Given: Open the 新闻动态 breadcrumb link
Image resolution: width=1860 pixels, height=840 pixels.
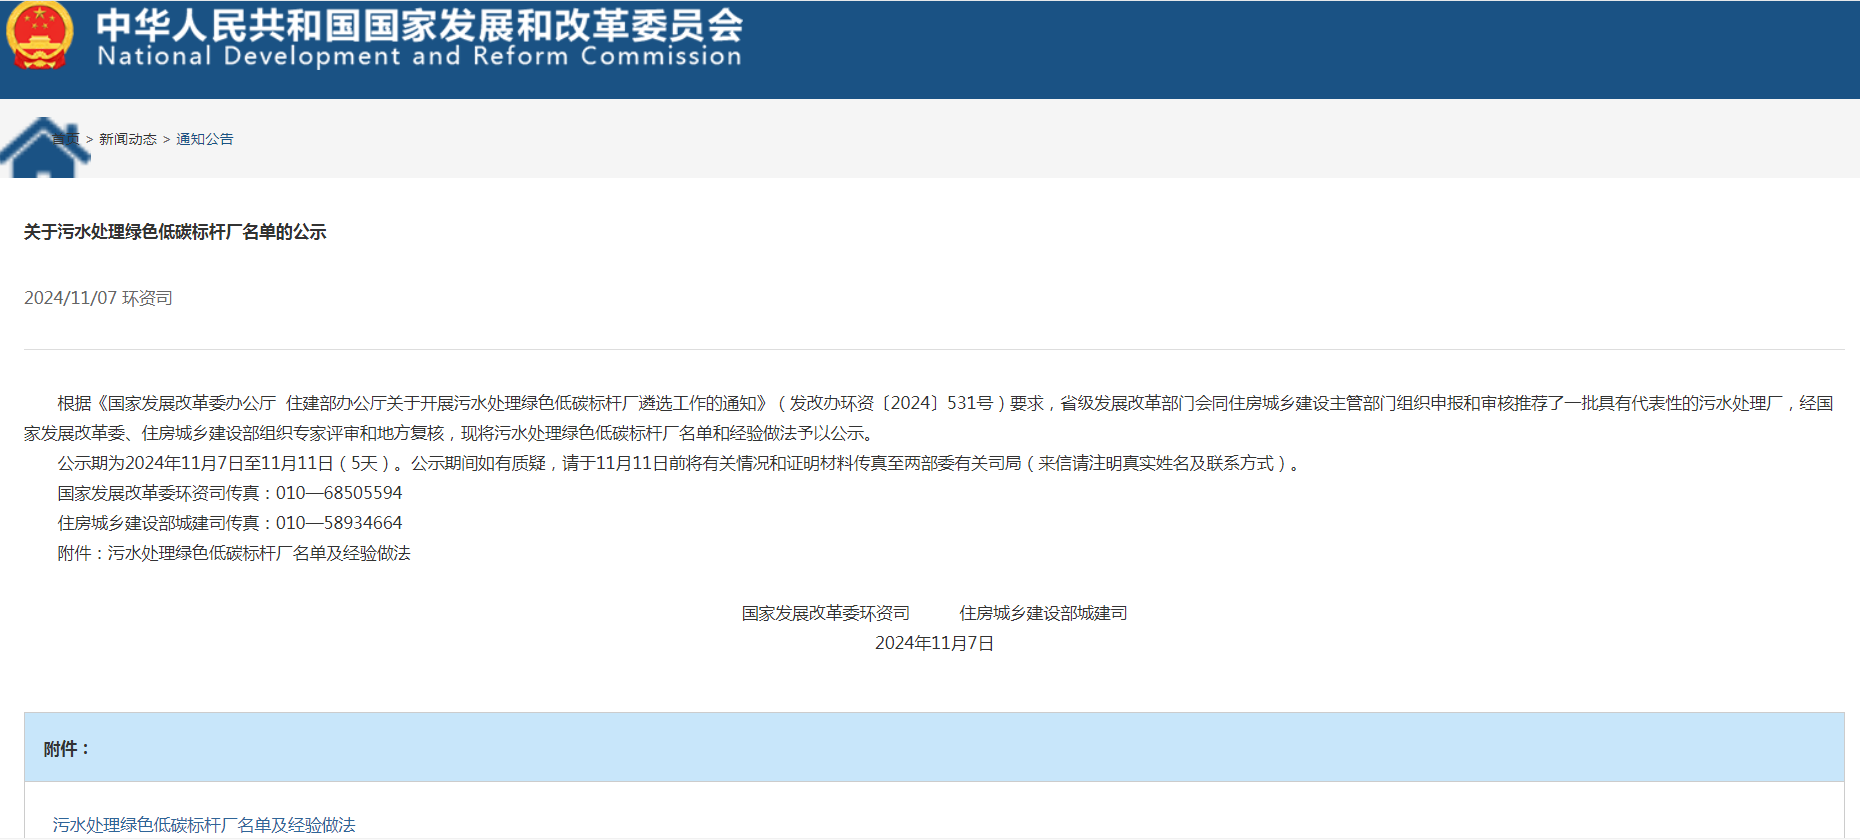Looking at the screenshot, I should click(x=128, y=139).
